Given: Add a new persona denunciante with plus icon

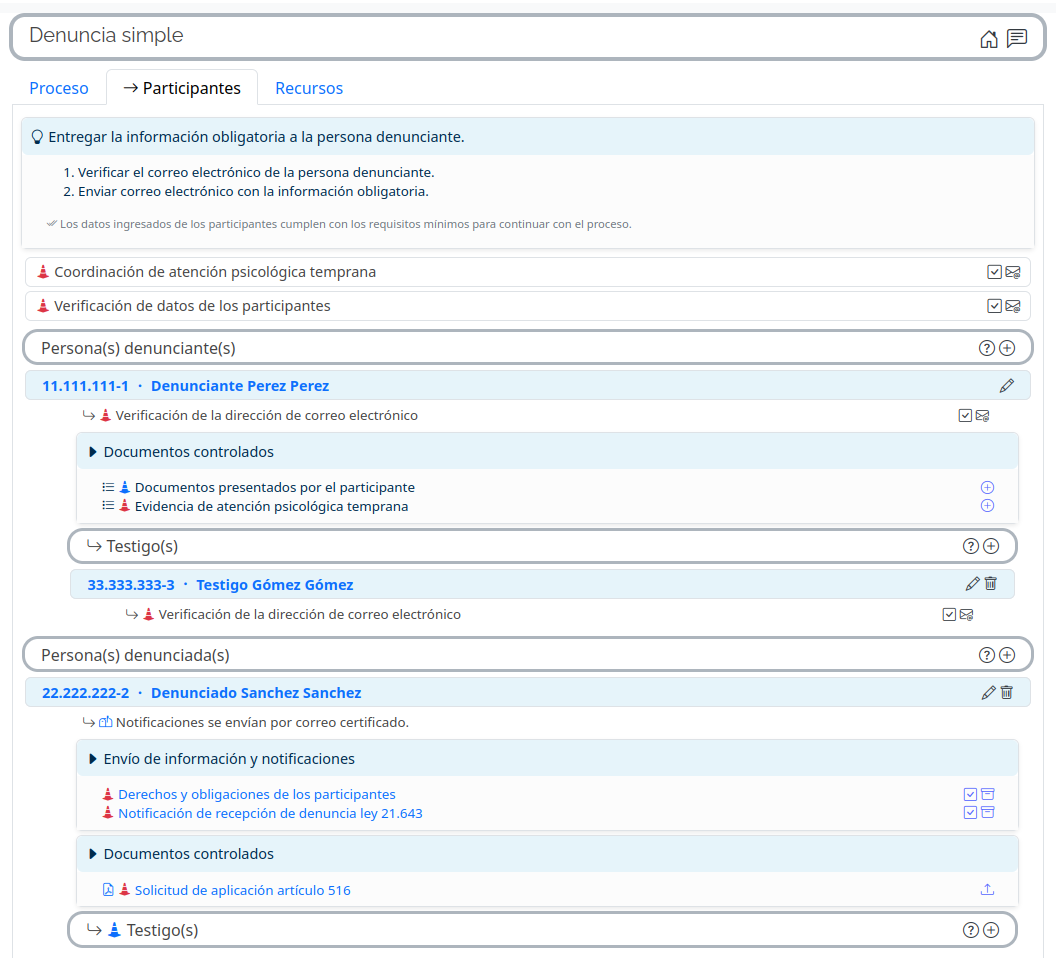Looking at the screenshot, I should click(1007, 348).
